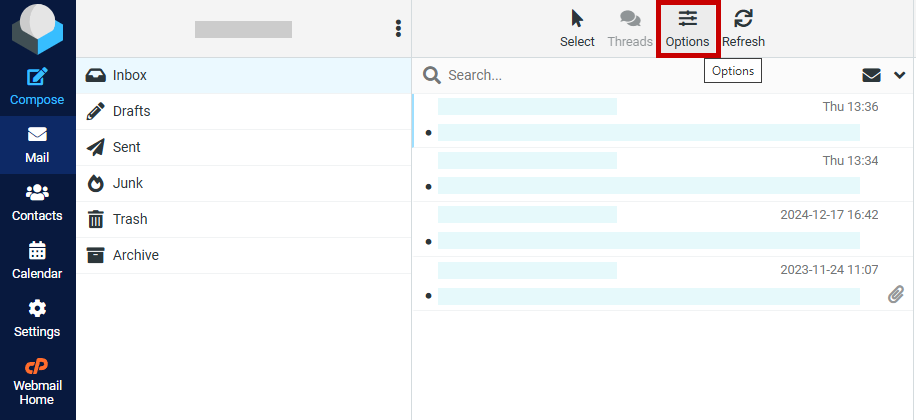Activate the Select messages tool
This screenshot has width=916, height=420.
tap(577, 29)
